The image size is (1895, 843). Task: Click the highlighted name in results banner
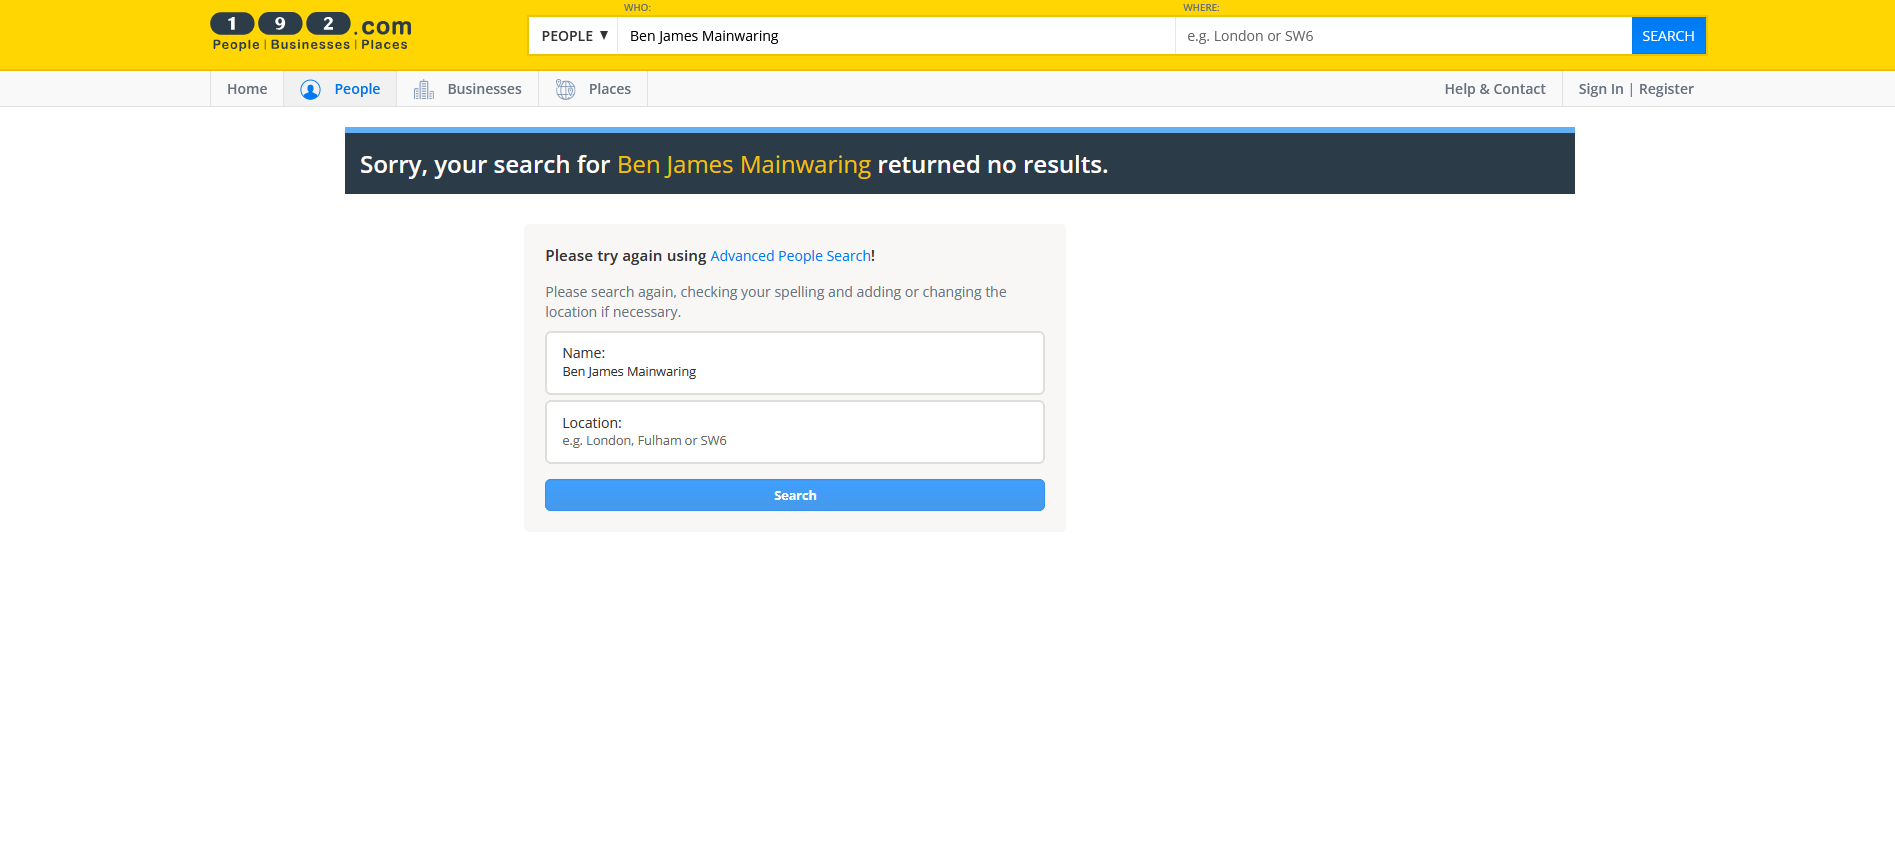[743, 165]
